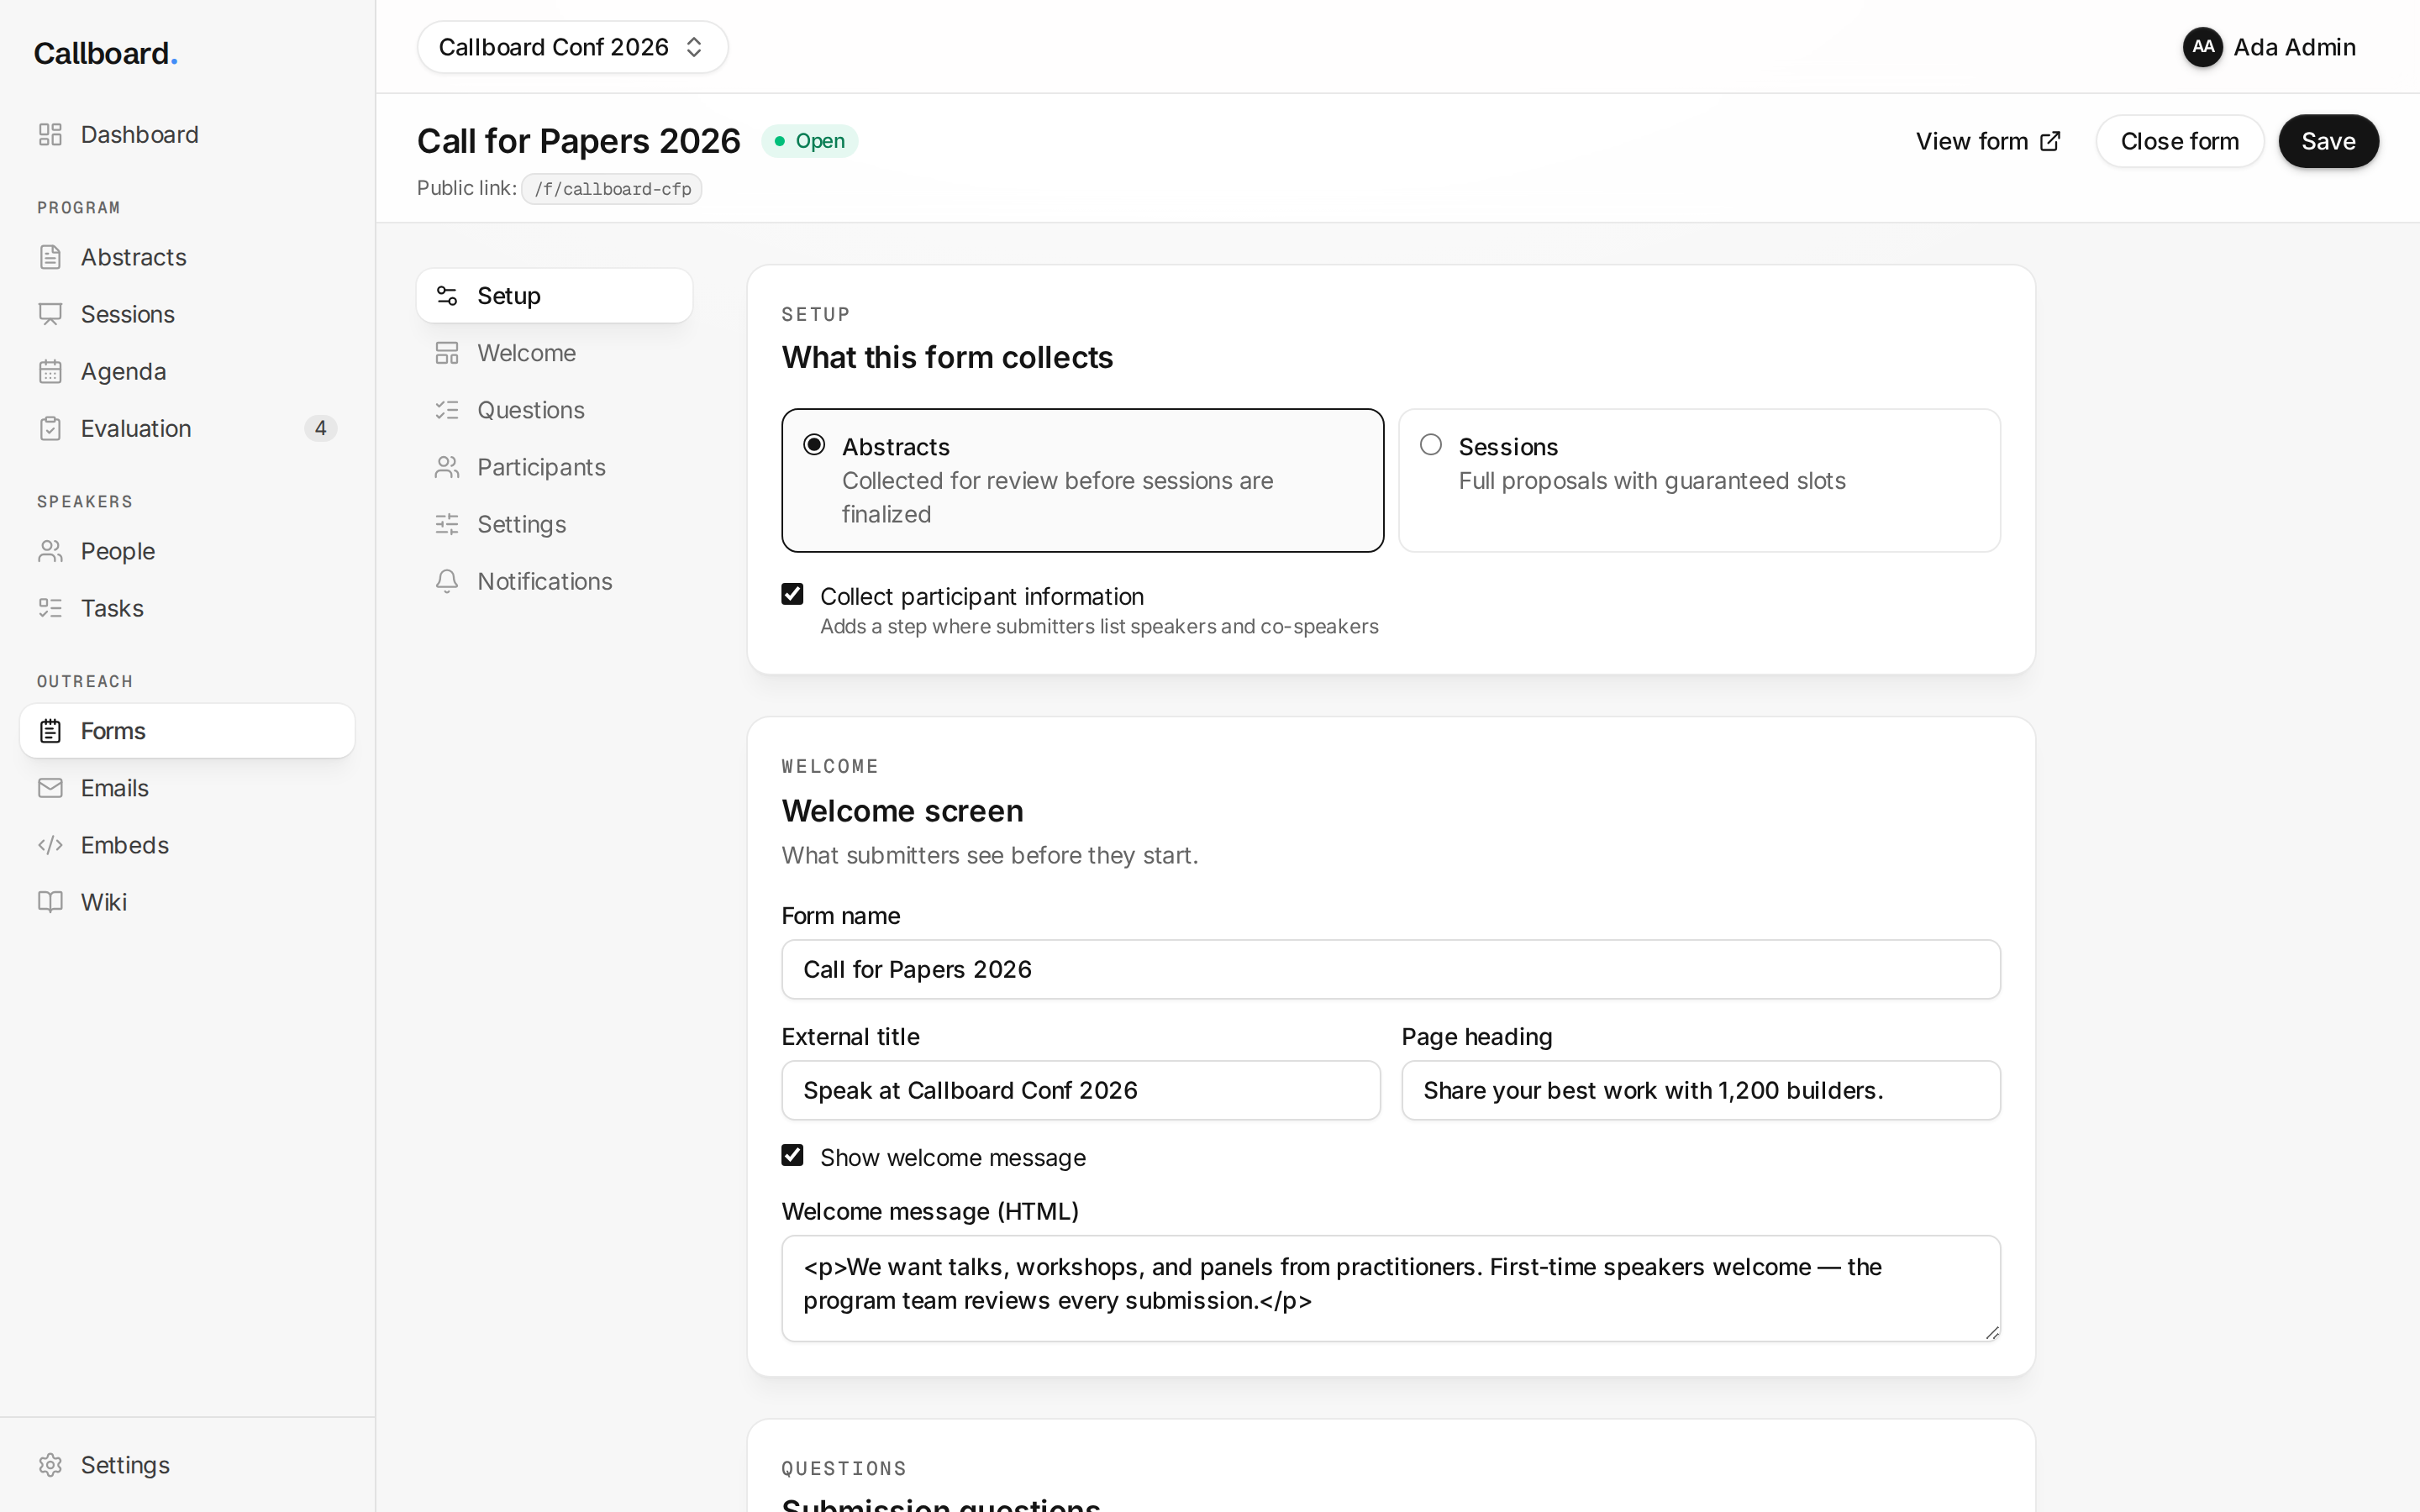This screenshot has width=2420, height=1512.
Task: Click the Tasks checklist icon
Action: coord(50,608)
